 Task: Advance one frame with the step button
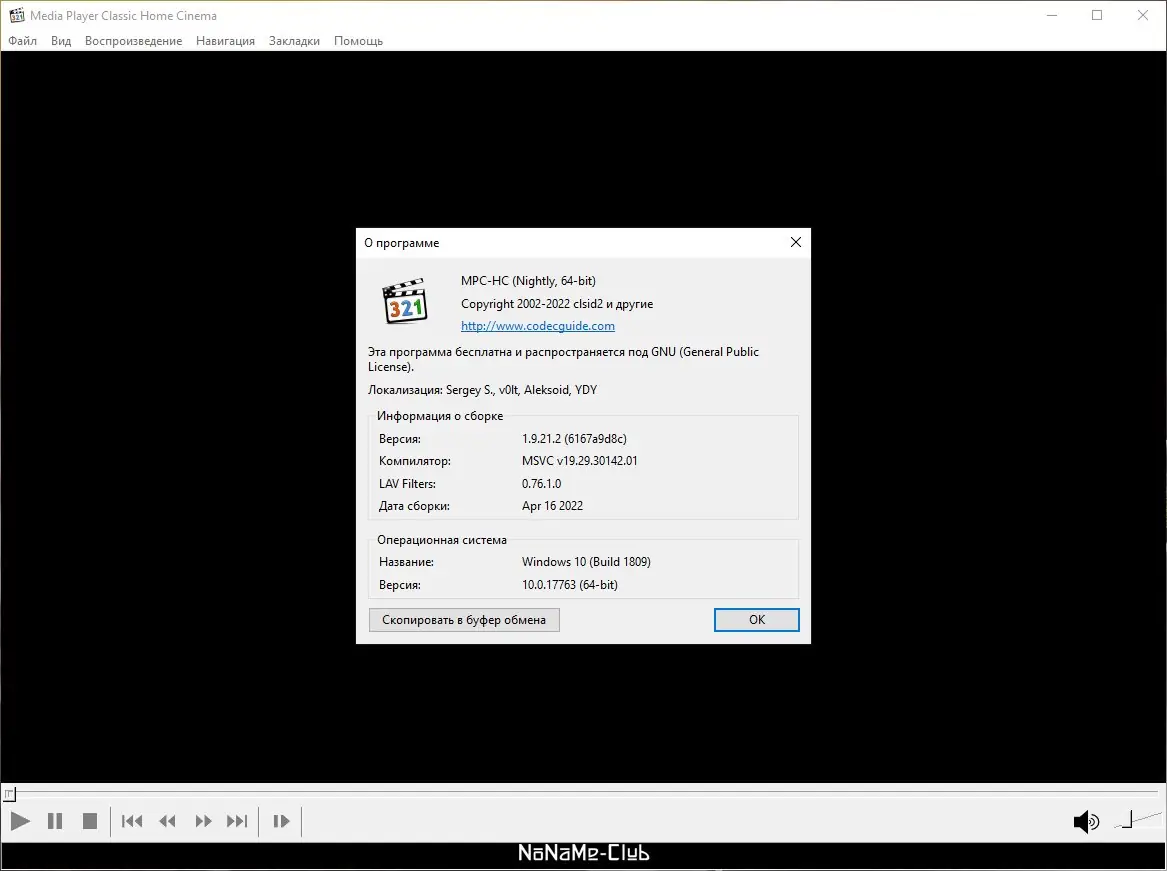281,821
